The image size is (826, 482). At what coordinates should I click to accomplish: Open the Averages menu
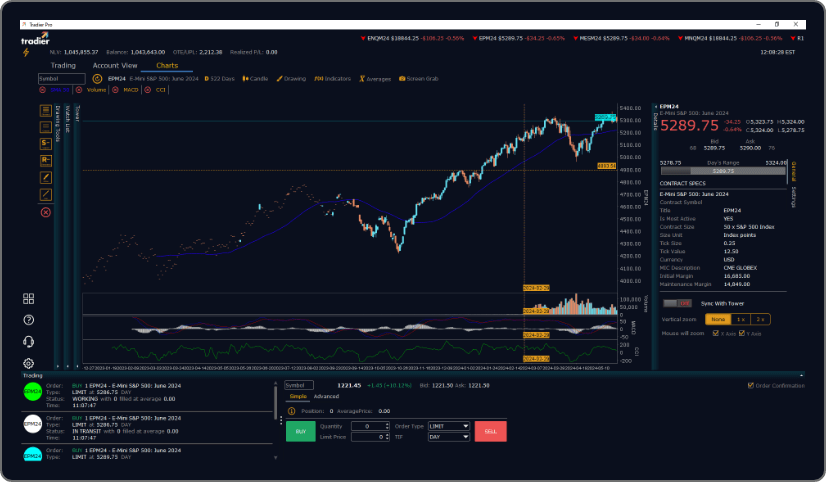pyautogui.click(x=375, y=78)
